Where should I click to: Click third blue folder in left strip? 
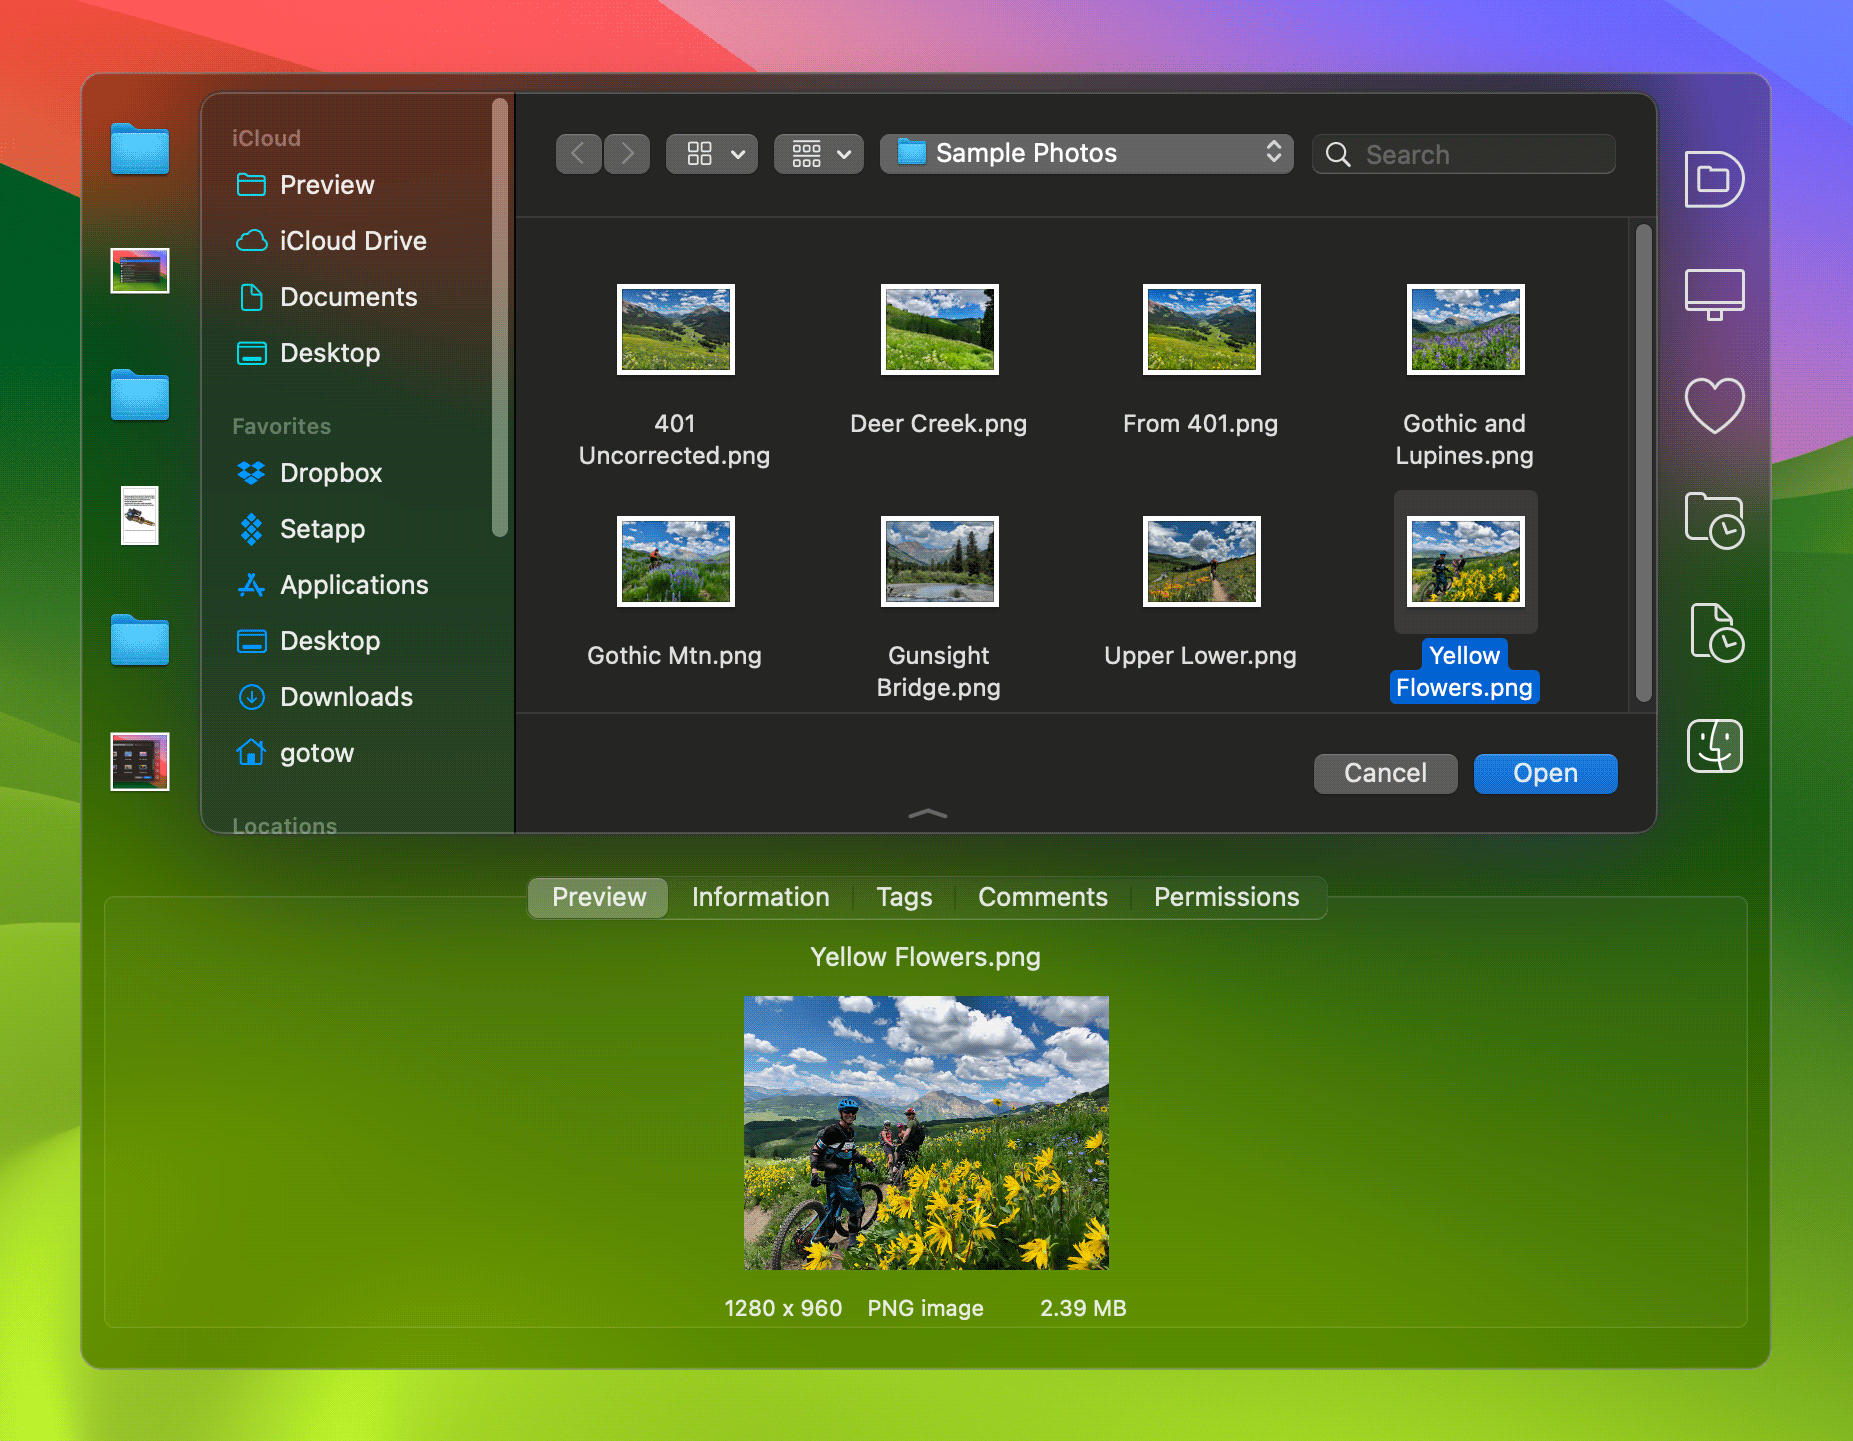click(140, 640)
